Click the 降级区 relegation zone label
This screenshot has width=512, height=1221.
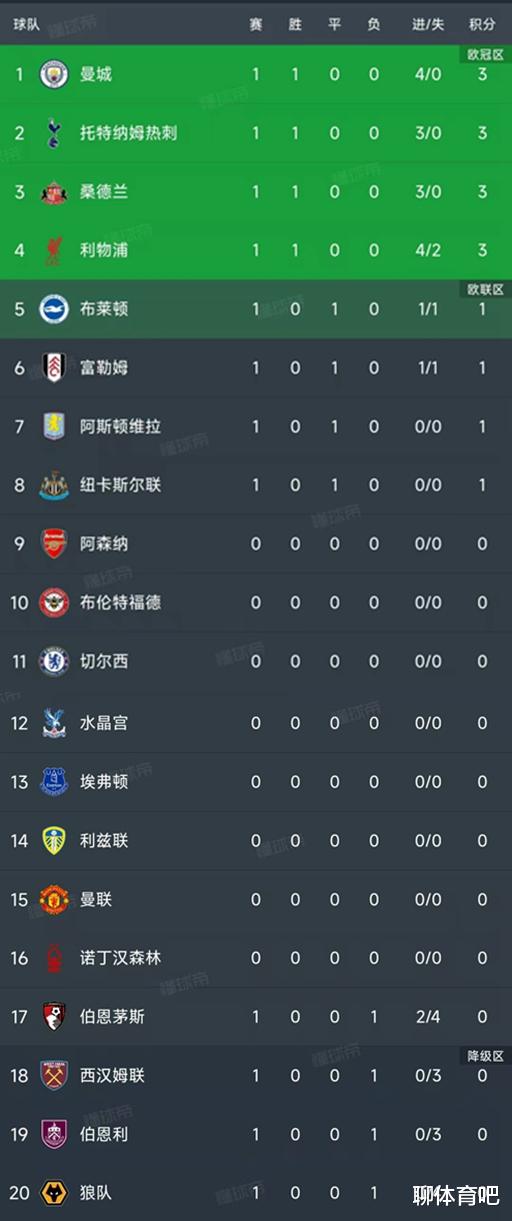(485, 1055)
